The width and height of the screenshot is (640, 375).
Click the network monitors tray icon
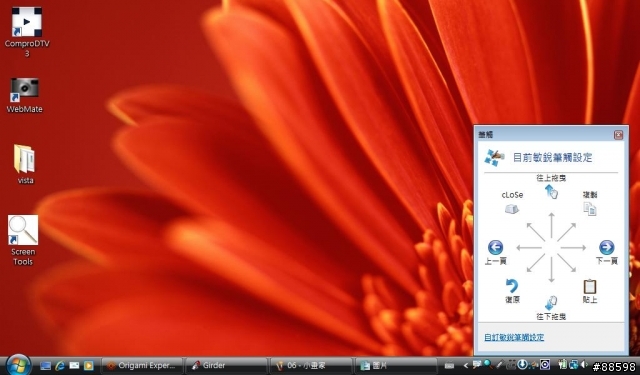[x=573, y=364]
